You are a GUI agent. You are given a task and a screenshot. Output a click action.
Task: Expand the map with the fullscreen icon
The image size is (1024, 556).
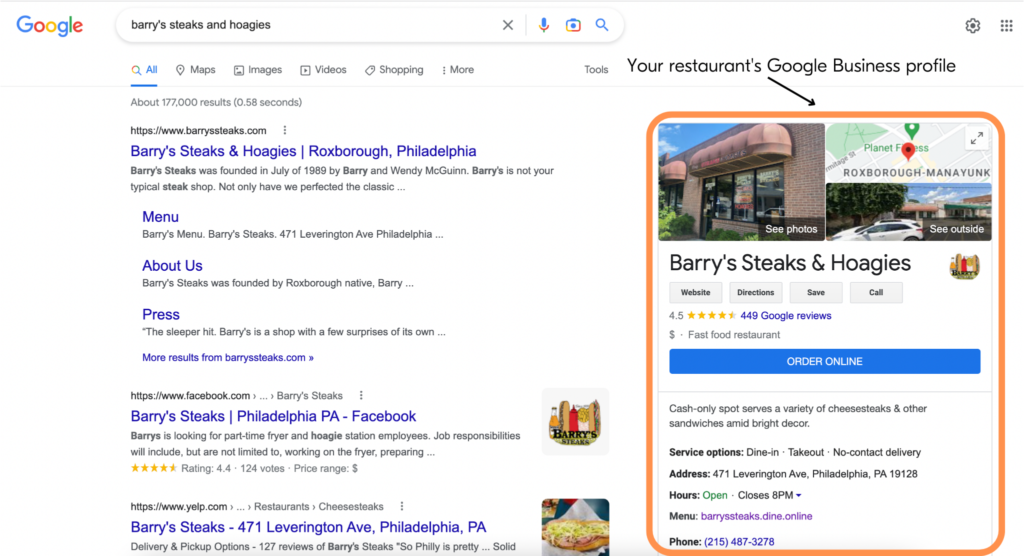tap(977, 138)
